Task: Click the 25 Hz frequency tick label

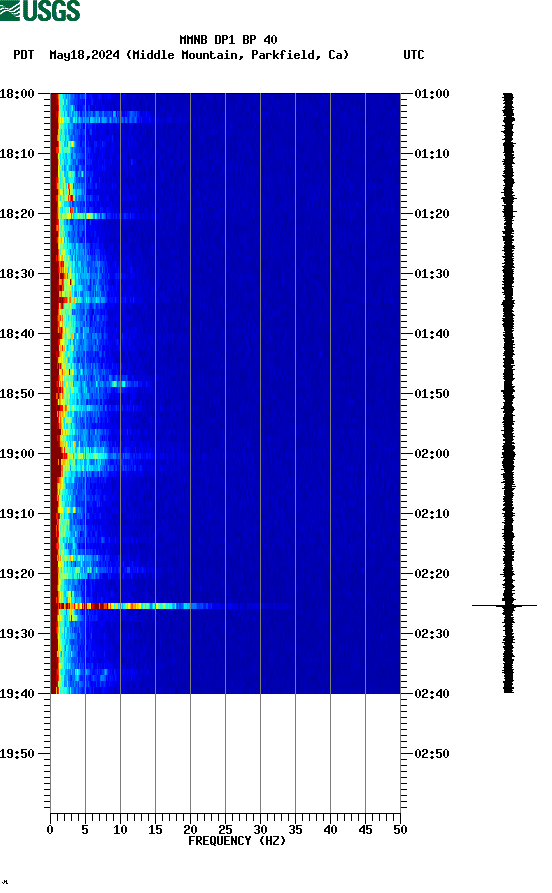Action: click(x=225, y=830)
